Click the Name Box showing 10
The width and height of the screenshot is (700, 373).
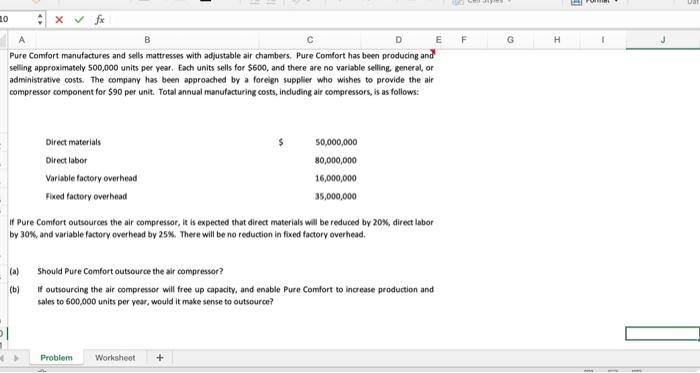click(x=18, y=19)
